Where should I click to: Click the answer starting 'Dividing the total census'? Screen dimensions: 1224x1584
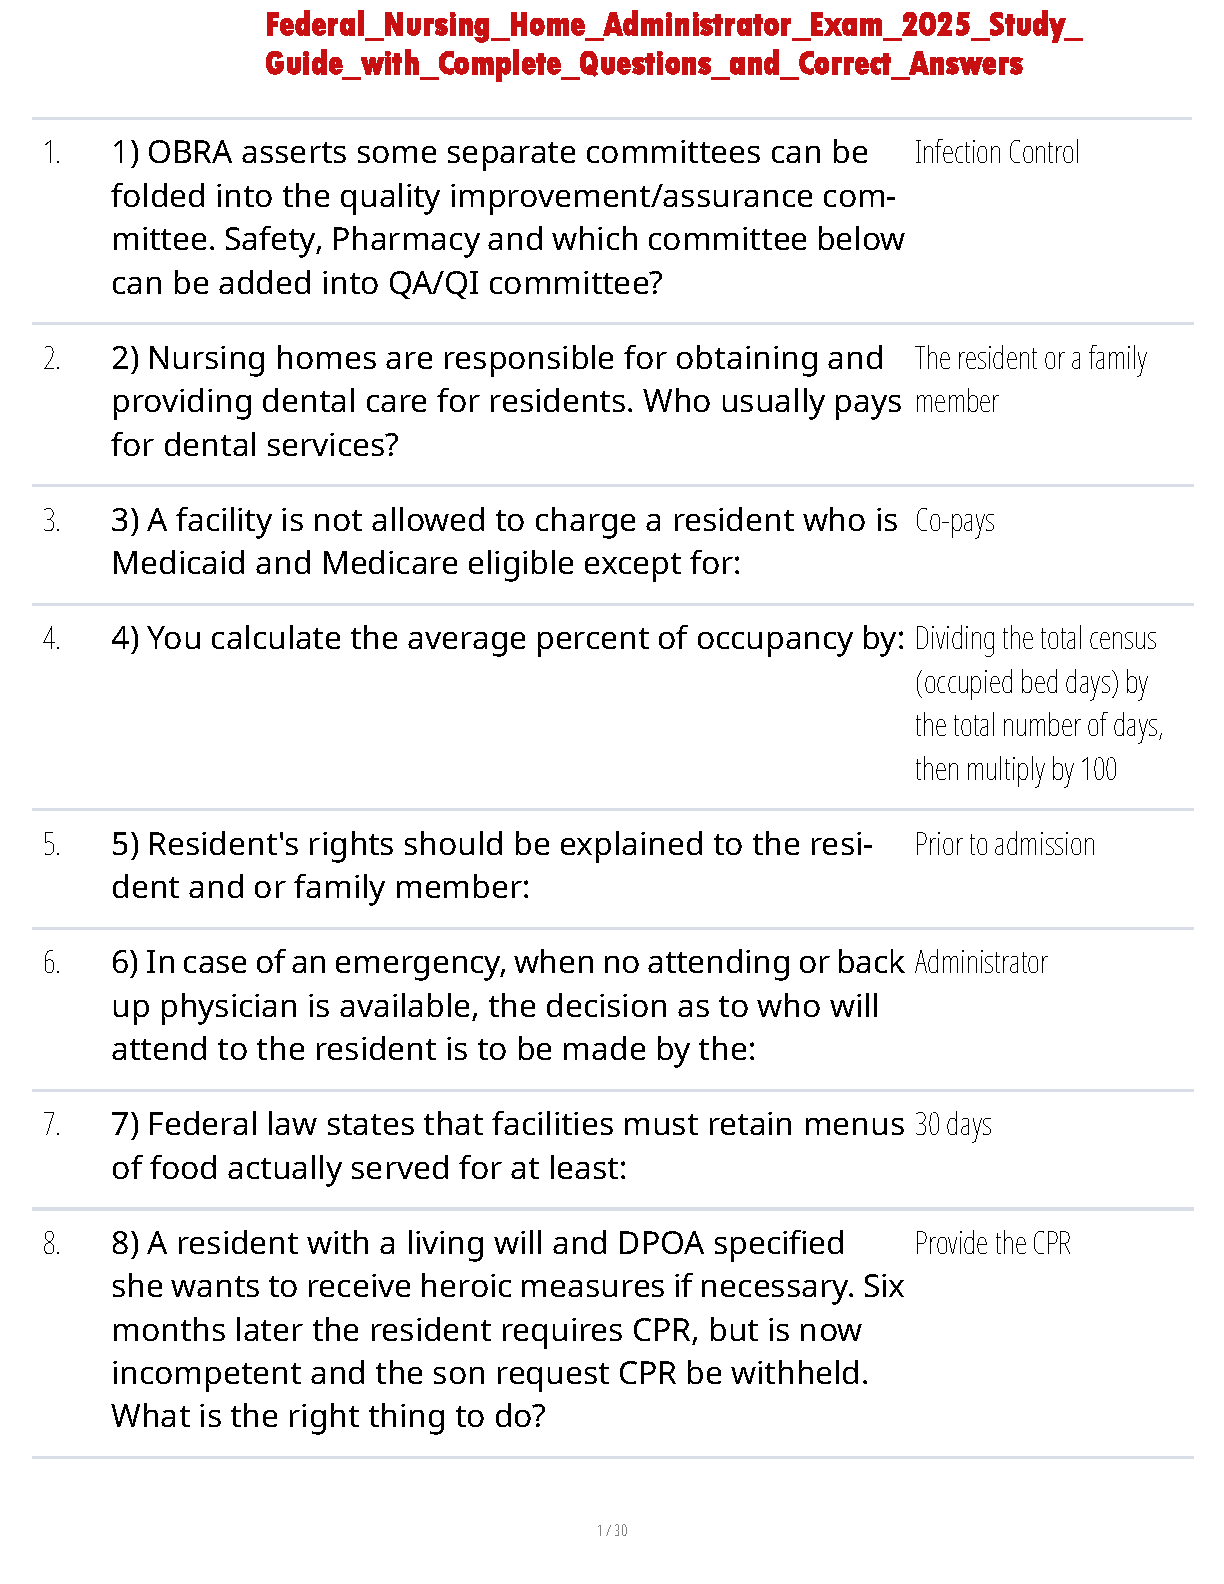(1037, 703)
